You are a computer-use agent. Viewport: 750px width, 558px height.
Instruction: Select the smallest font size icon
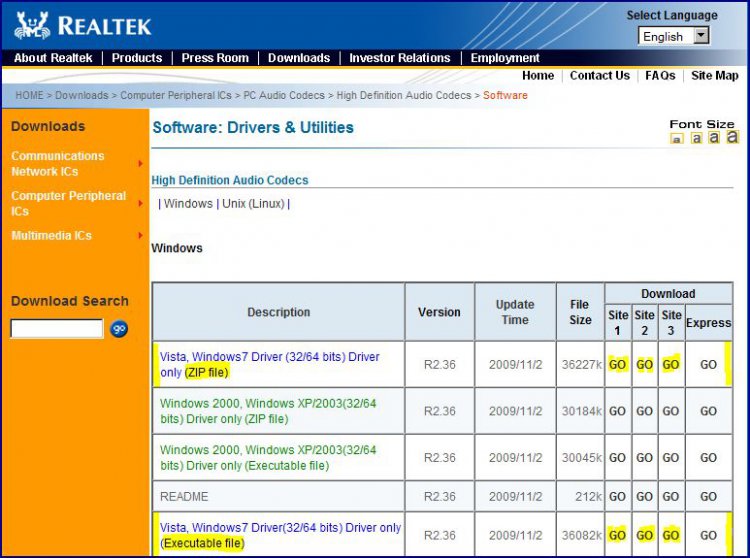click(x=677, y=139)
